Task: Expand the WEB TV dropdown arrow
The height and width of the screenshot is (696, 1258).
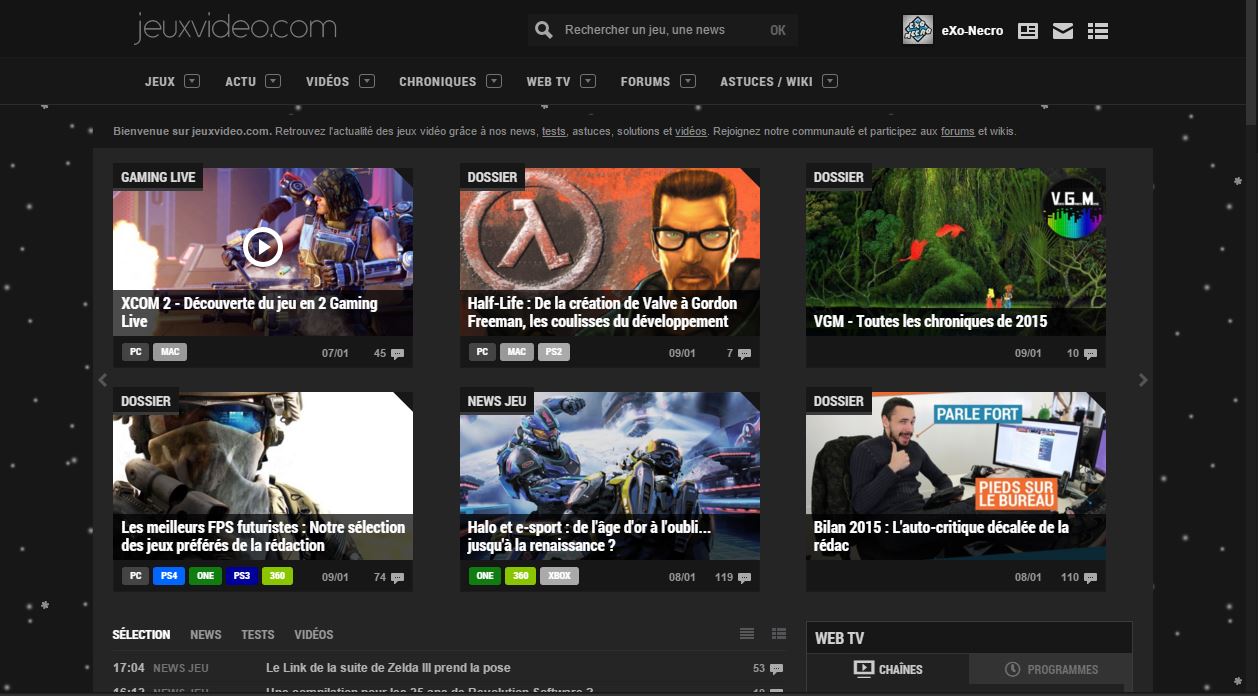Action: (x=588, y=81)
